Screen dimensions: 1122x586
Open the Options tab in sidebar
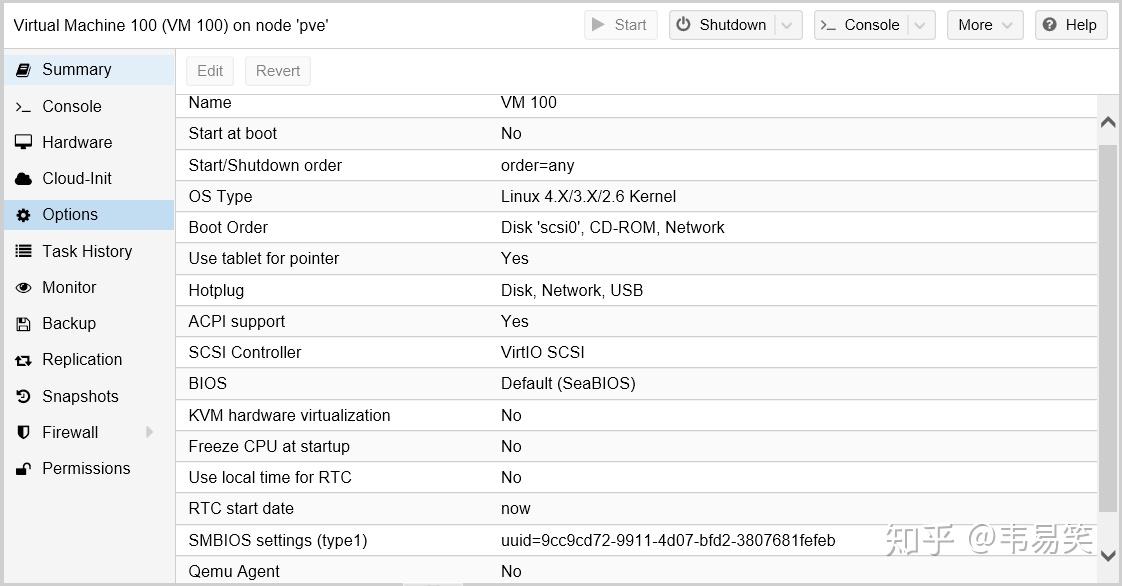70,215
